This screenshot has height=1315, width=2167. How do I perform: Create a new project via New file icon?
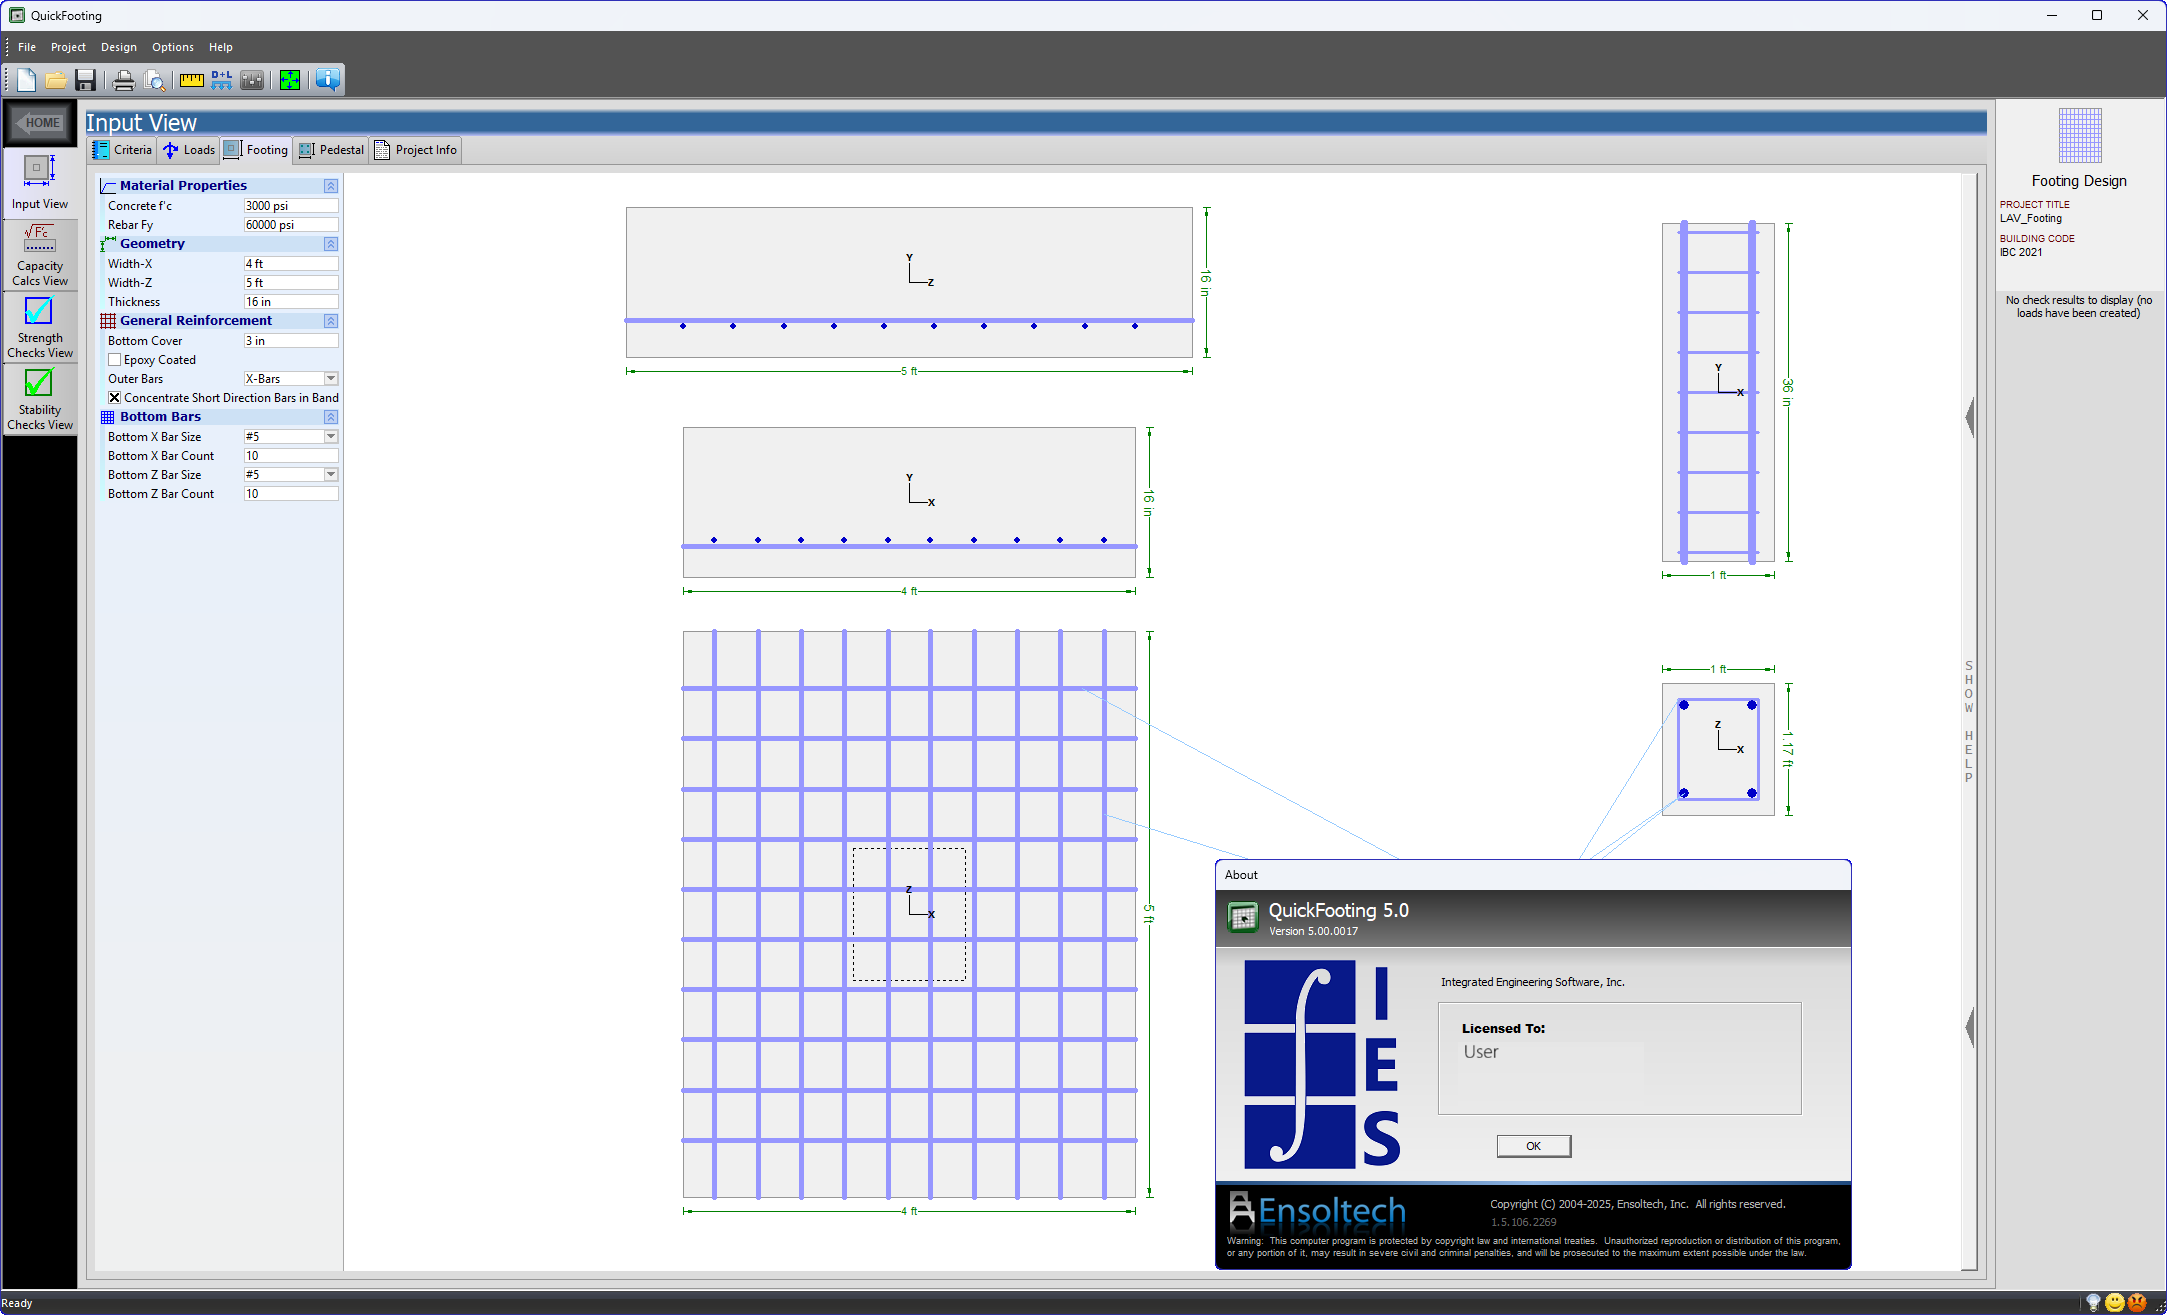pos(25,80)
